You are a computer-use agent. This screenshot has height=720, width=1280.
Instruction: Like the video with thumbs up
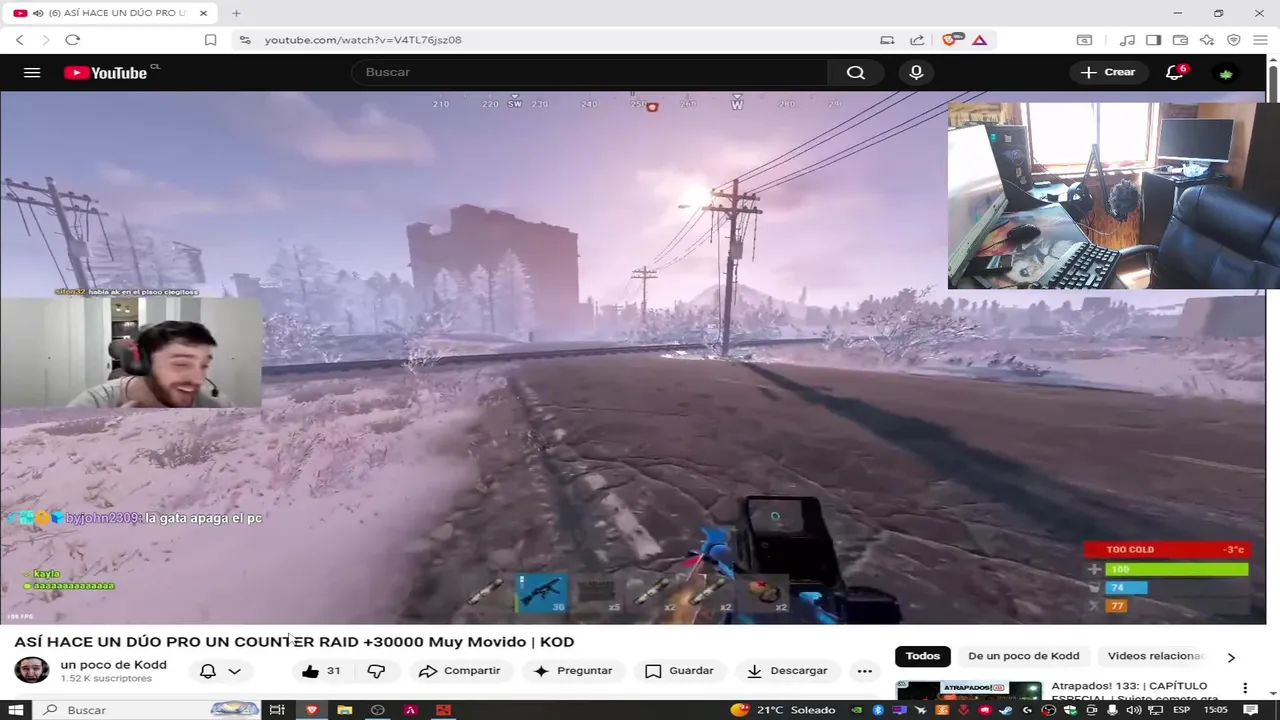321,671
